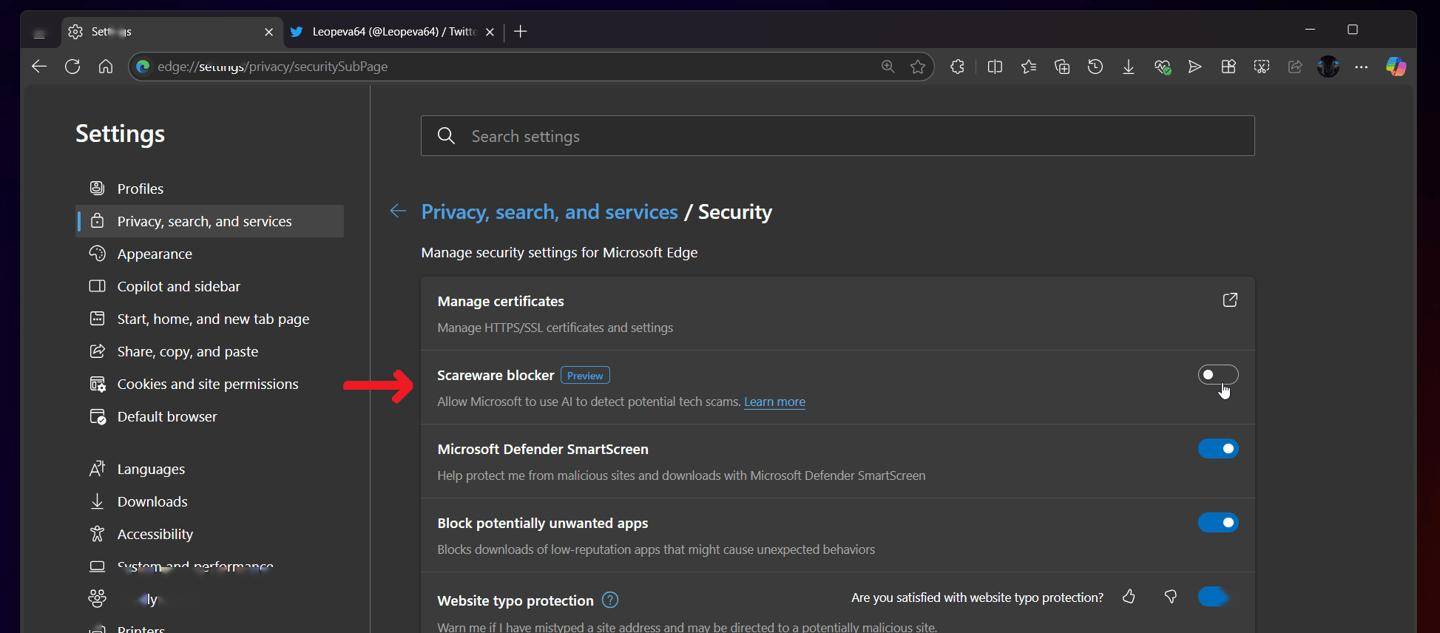Click the paper-plane send icon in toolbar

(x=1195, y=67)
